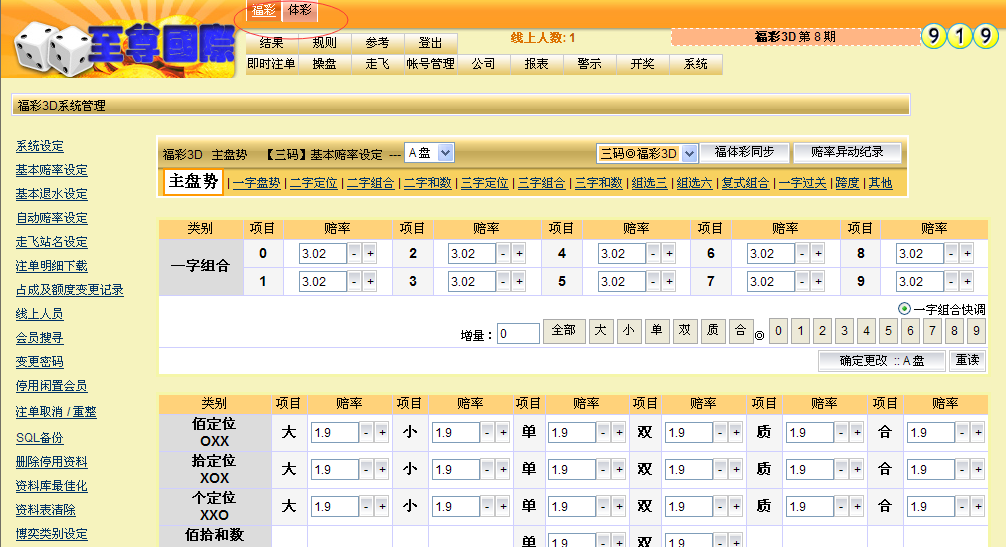Click minus stepper for item 9 odds

click(x=952, y=282)
